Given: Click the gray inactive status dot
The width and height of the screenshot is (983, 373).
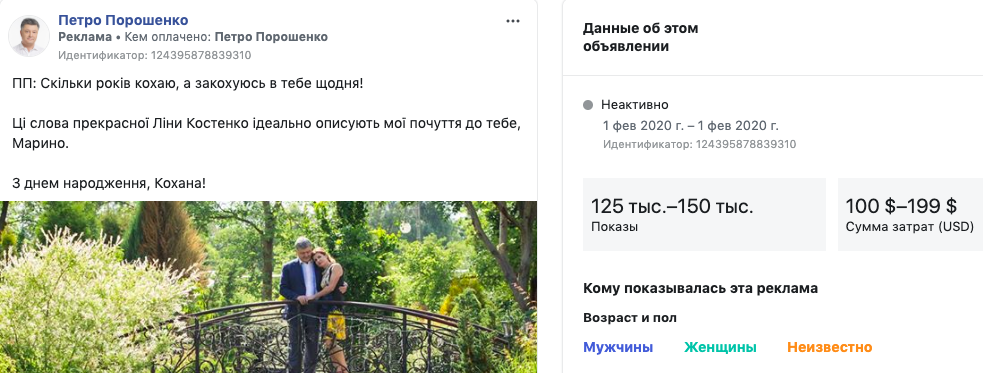Looking at the screenshot, I should click(588, 105).
